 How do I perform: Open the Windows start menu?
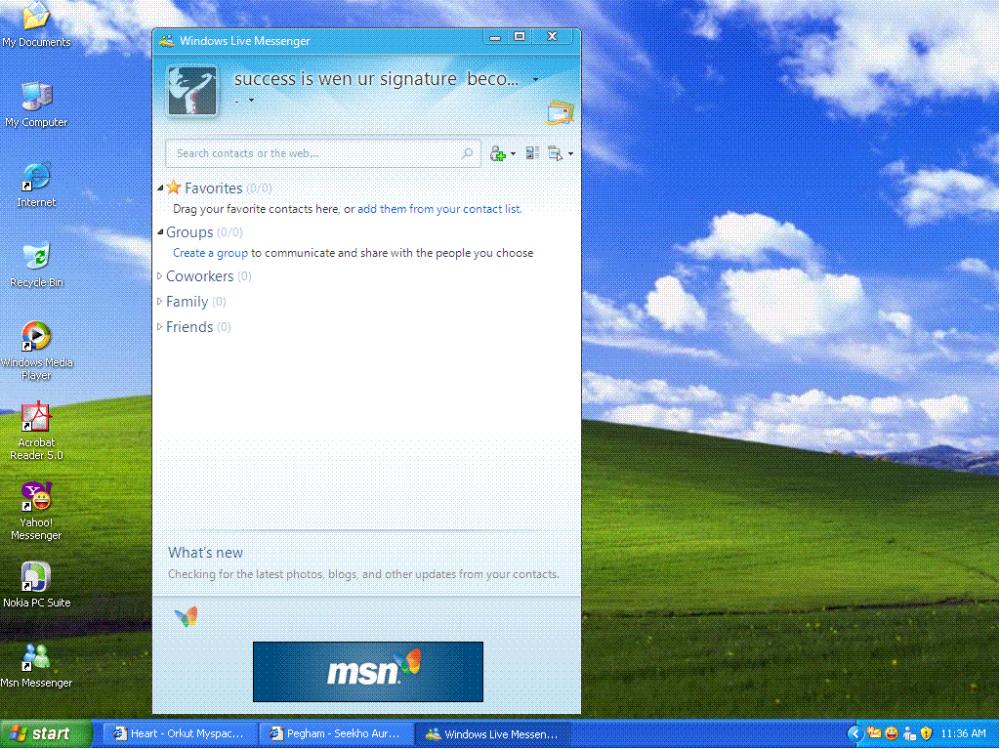click(46, 734)
